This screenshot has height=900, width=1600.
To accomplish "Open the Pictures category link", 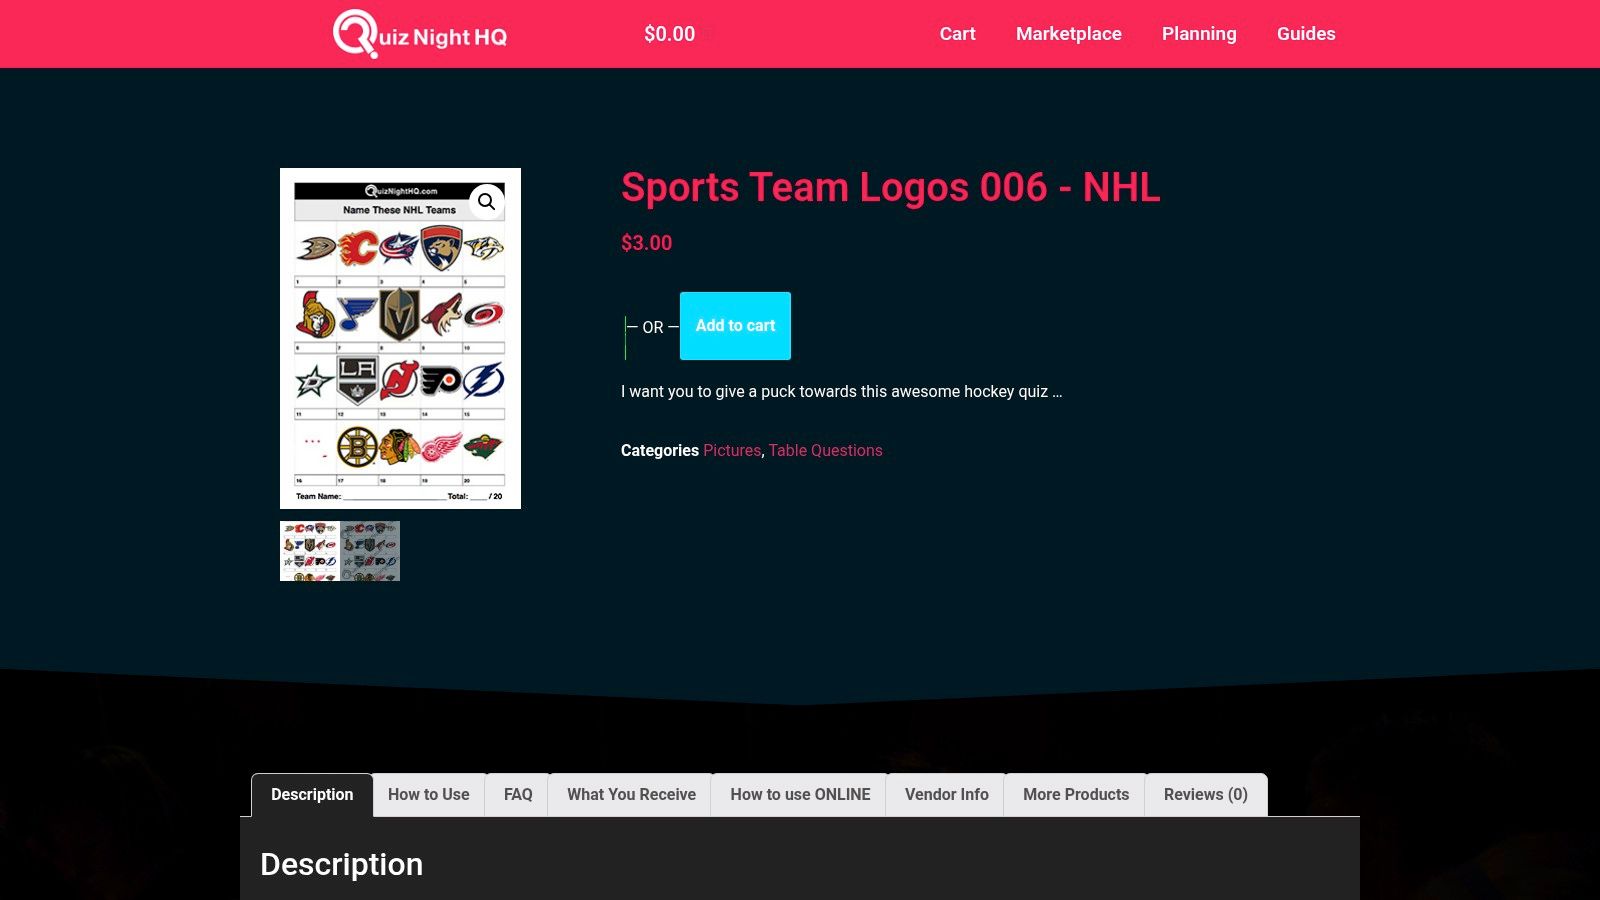I will coord(731,450).
